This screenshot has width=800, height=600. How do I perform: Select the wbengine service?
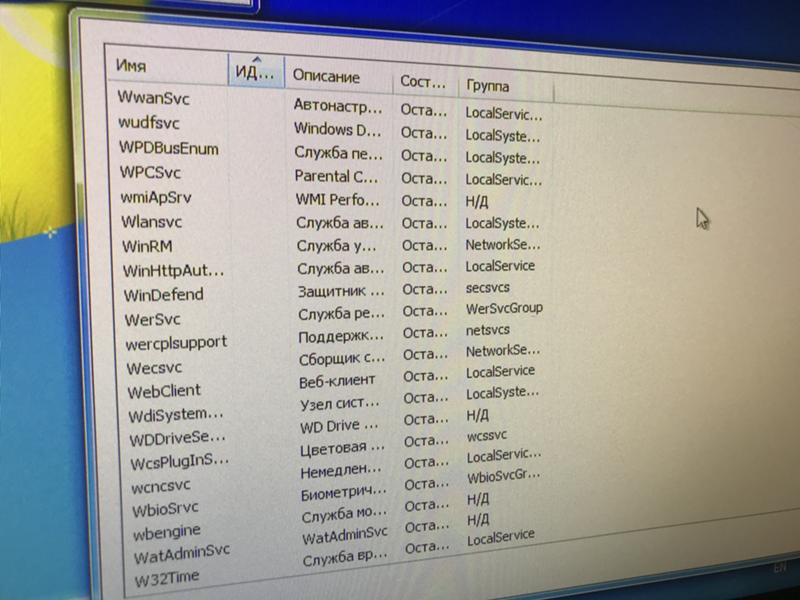[167, 532]
